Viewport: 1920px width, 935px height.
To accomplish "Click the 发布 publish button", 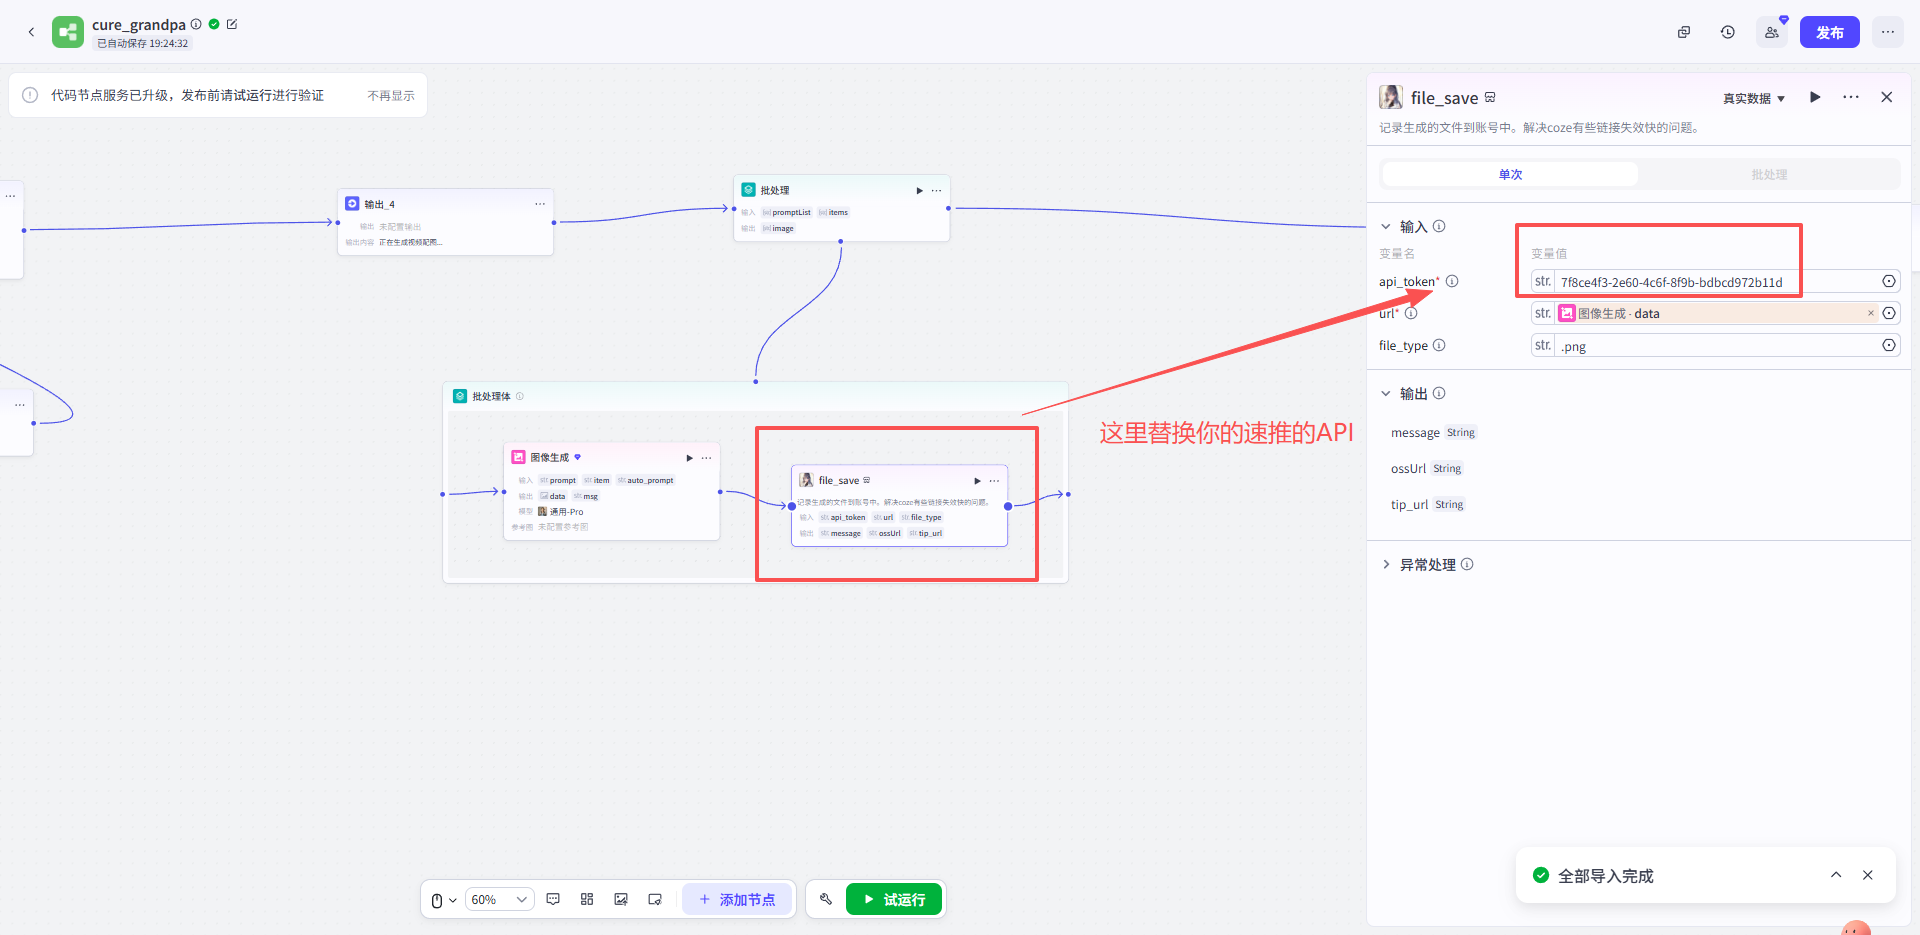I will point(1829,32).
